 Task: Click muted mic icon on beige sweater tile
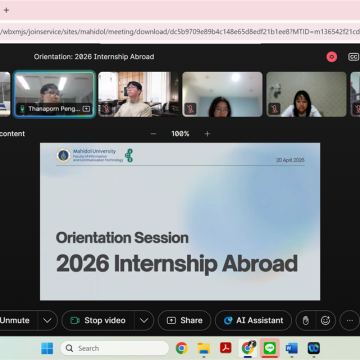(106, 109)
